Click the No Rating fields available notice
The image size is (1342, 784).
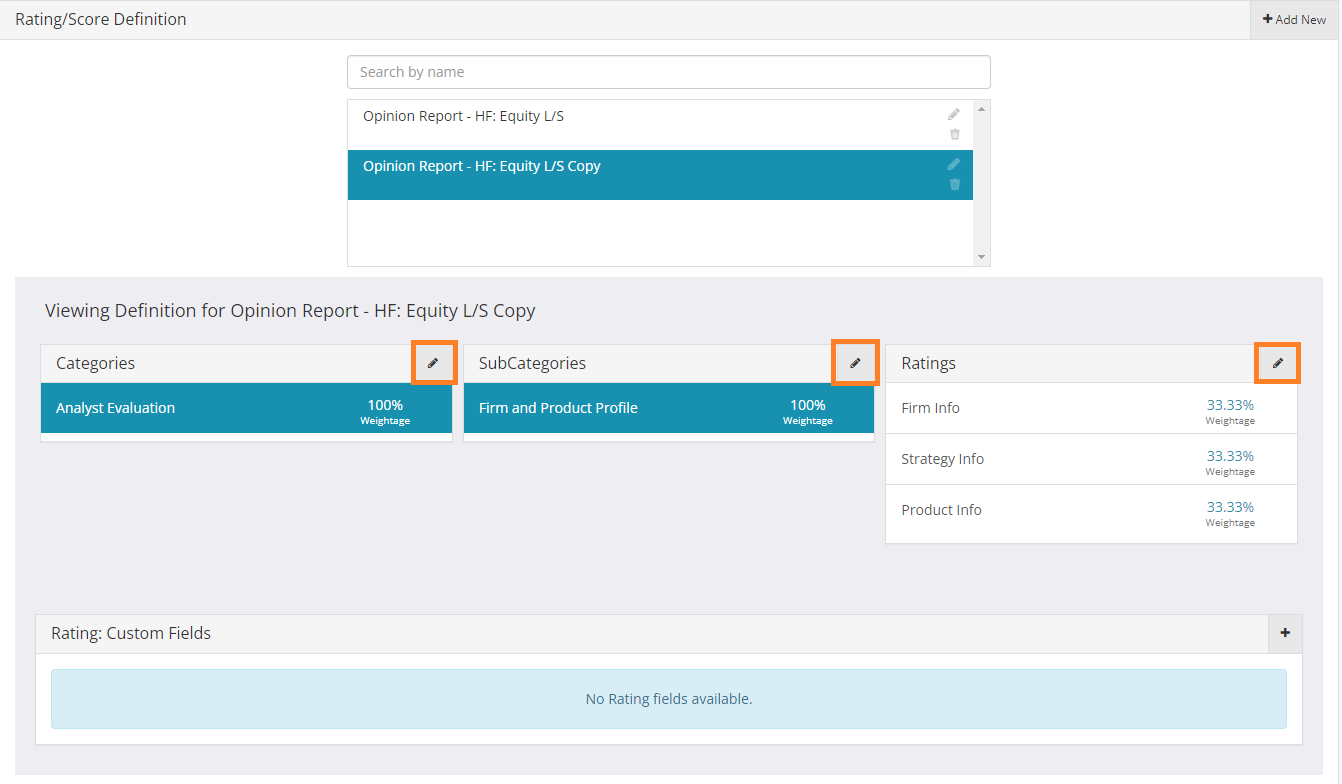click(669, 699)
